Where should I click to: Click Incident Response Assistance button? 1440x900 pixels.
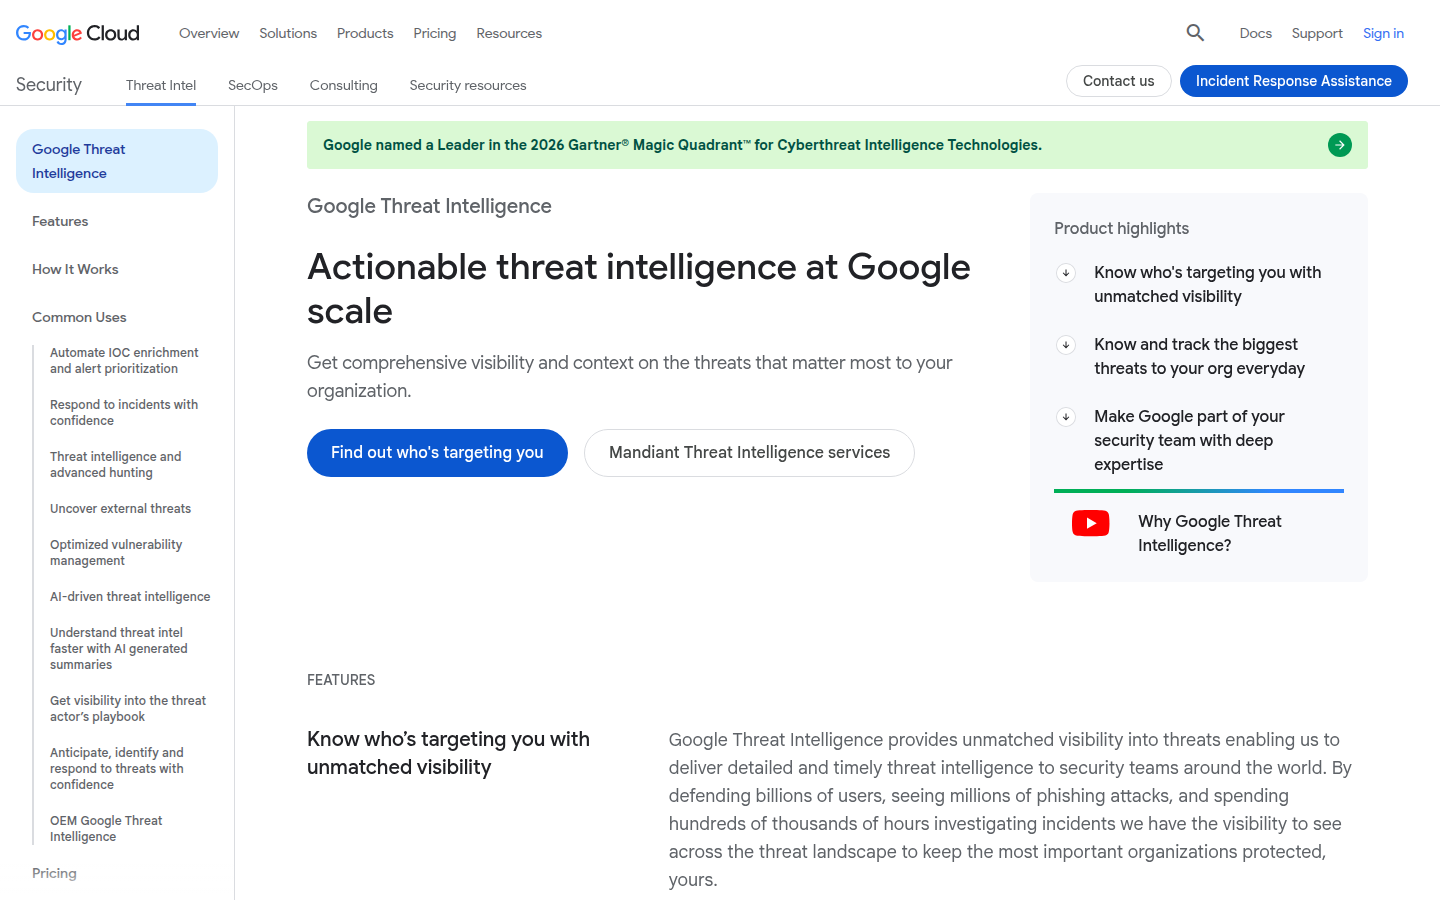pyautogui.click(x=1294, y=81)
